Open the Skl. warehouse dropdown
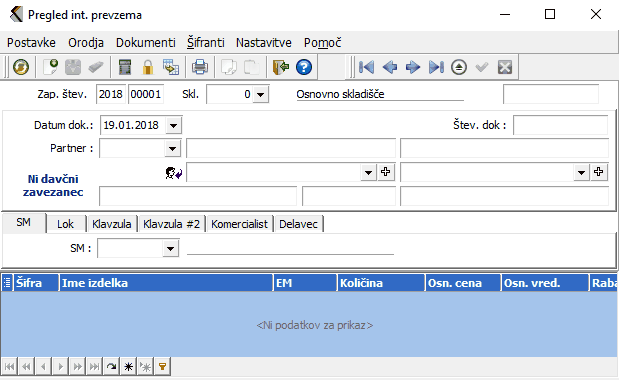Screen dimensions: 619x380 click(261, 94)
